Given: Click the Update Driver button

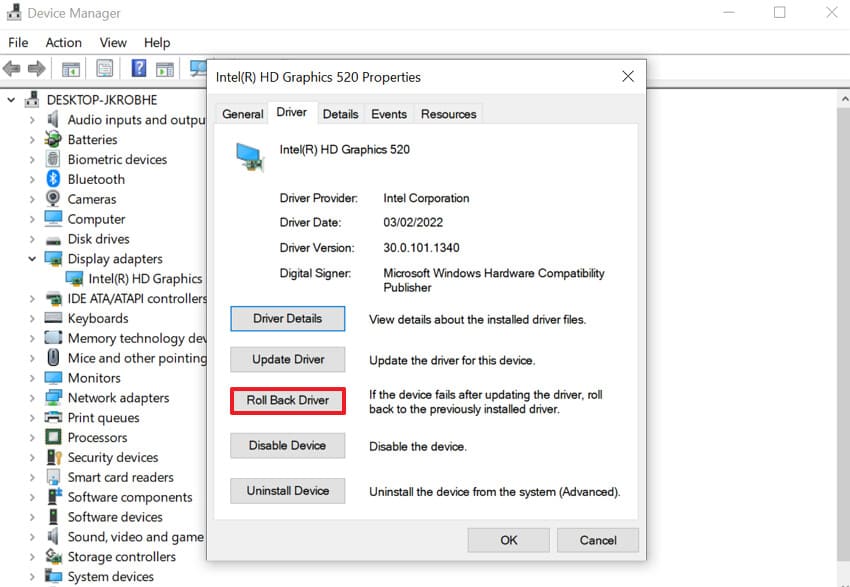Looking at the screenshot, I should point(287,359).
